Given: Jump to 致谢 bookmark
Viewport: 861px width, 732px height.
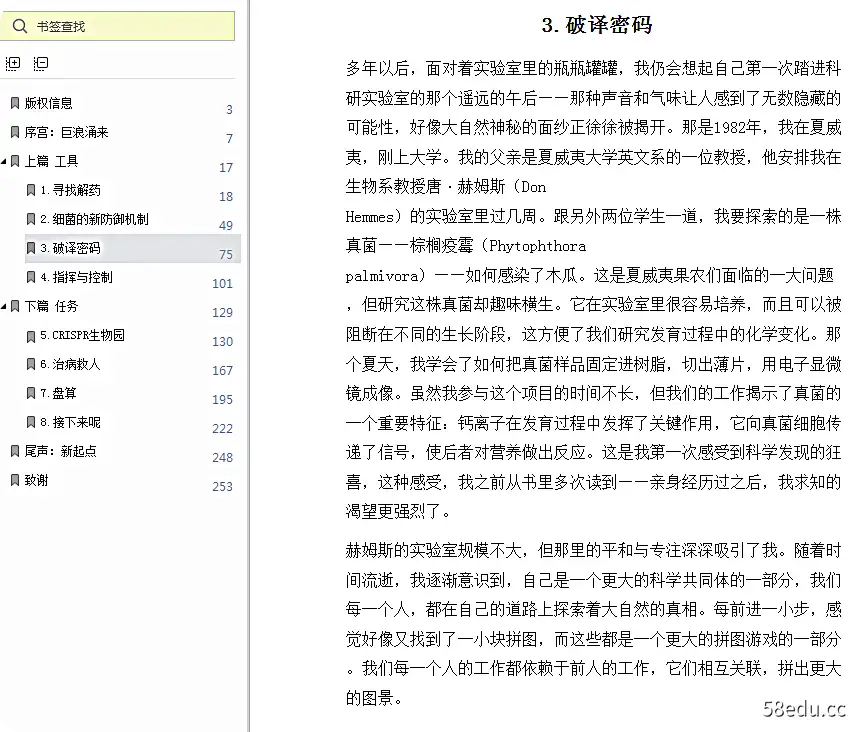Looking at the screenshot, I should tap(36, 480).
